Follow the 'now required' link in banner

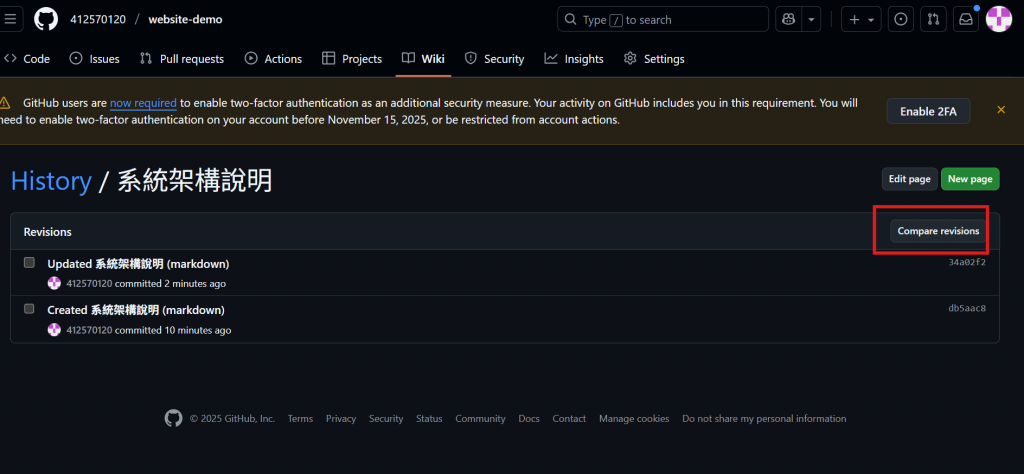coord(143,103)
